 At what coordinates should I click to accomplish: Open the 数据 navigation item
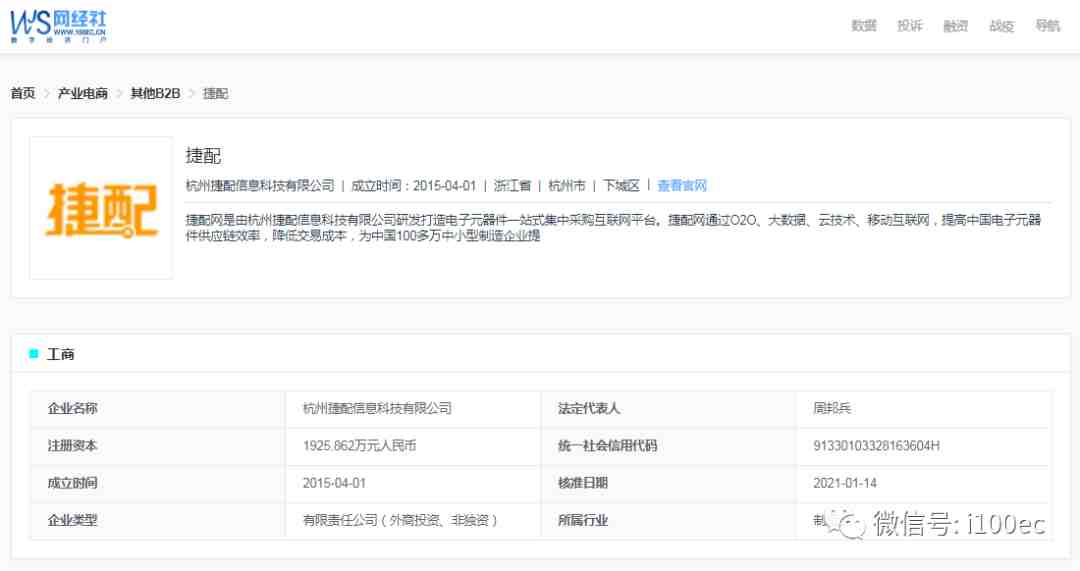tap(864, 25)
